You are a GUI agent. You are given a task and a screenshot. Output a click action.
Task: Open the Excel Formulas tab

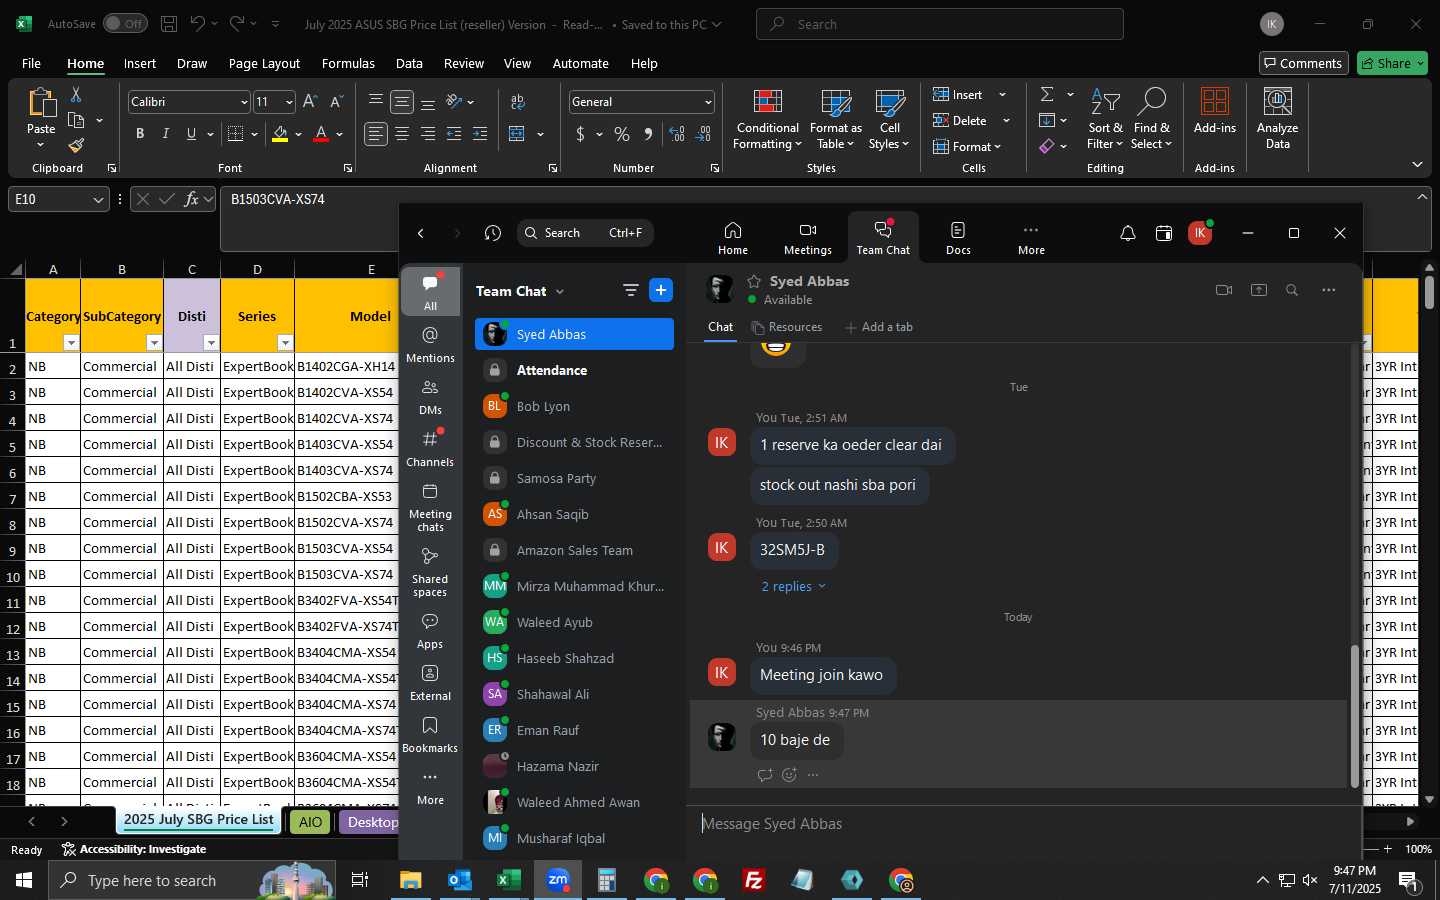click(348, 63)
